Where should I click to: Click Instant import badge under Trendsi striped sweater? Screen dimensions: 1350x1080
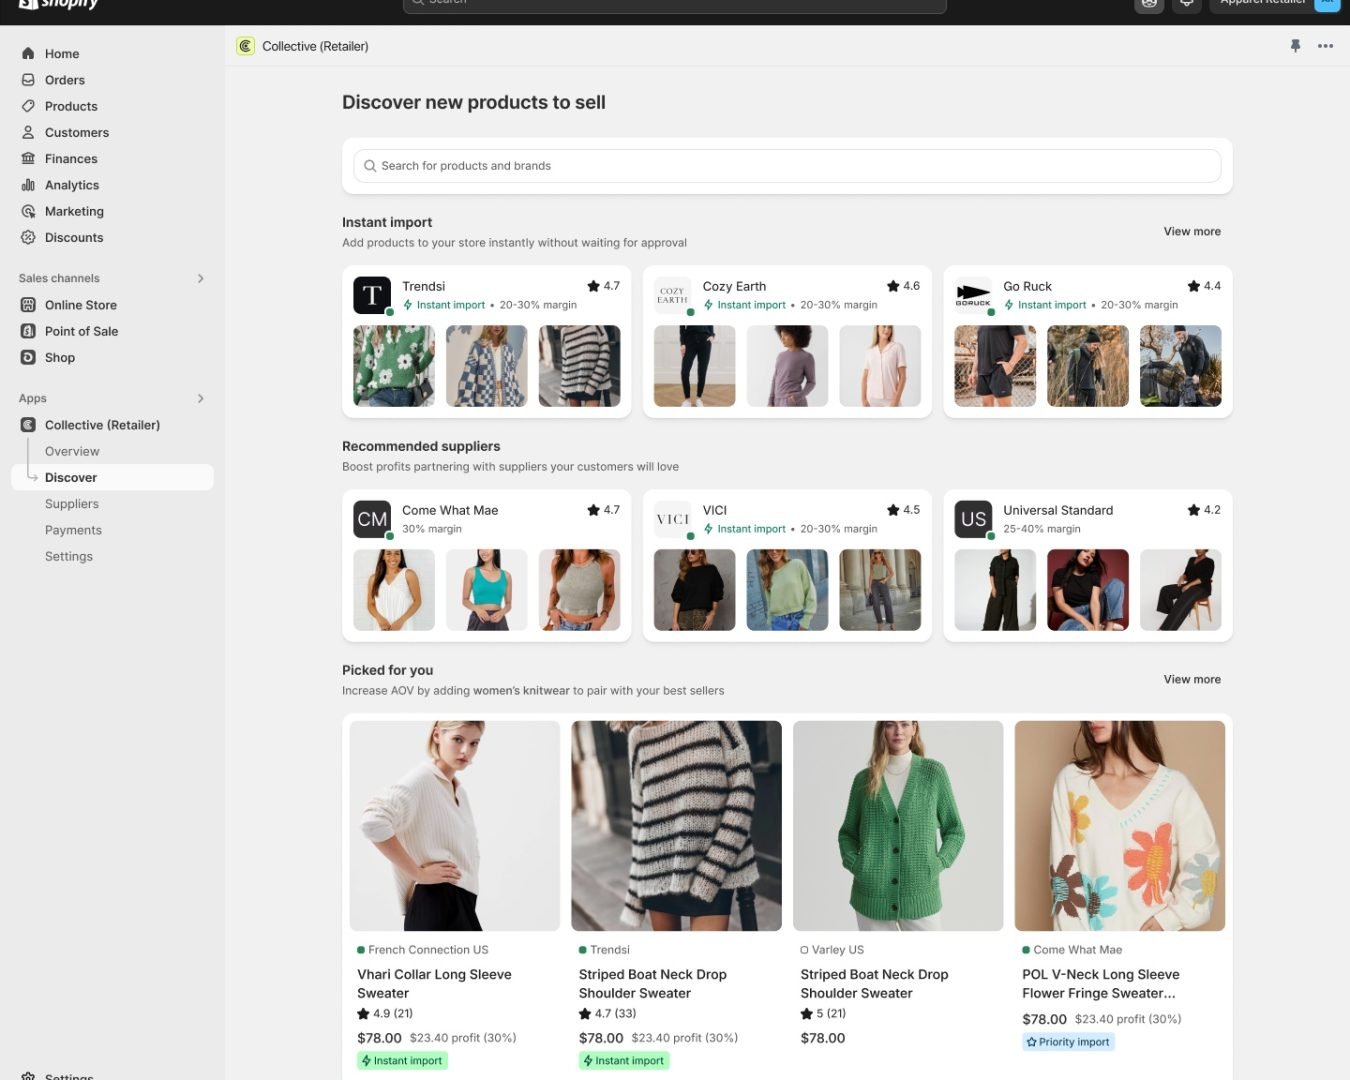[624, 1061]
